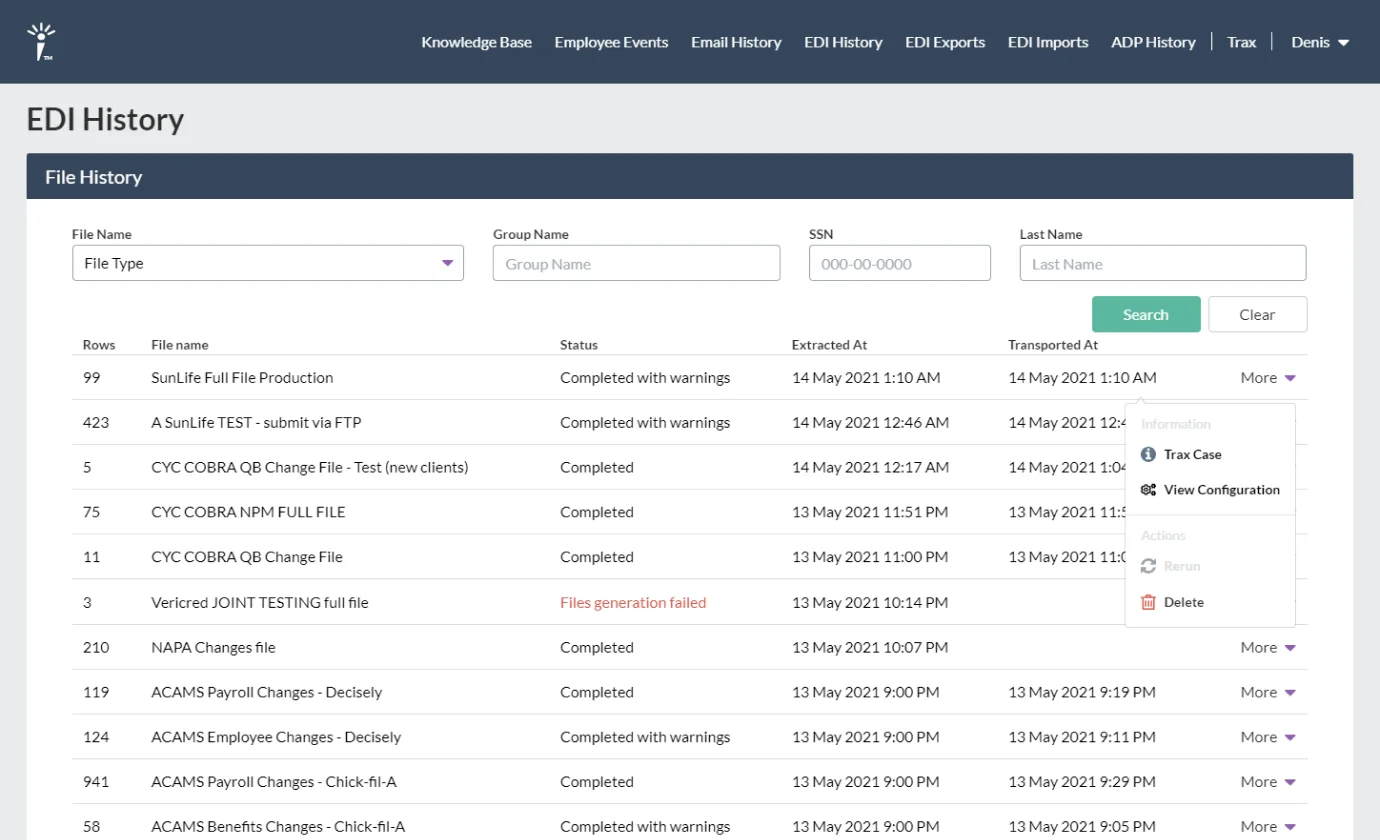The height and width of the screenshot is (840, 1380).
Task: Click the Extracted At column header
Action: click(x=829, y=345)
